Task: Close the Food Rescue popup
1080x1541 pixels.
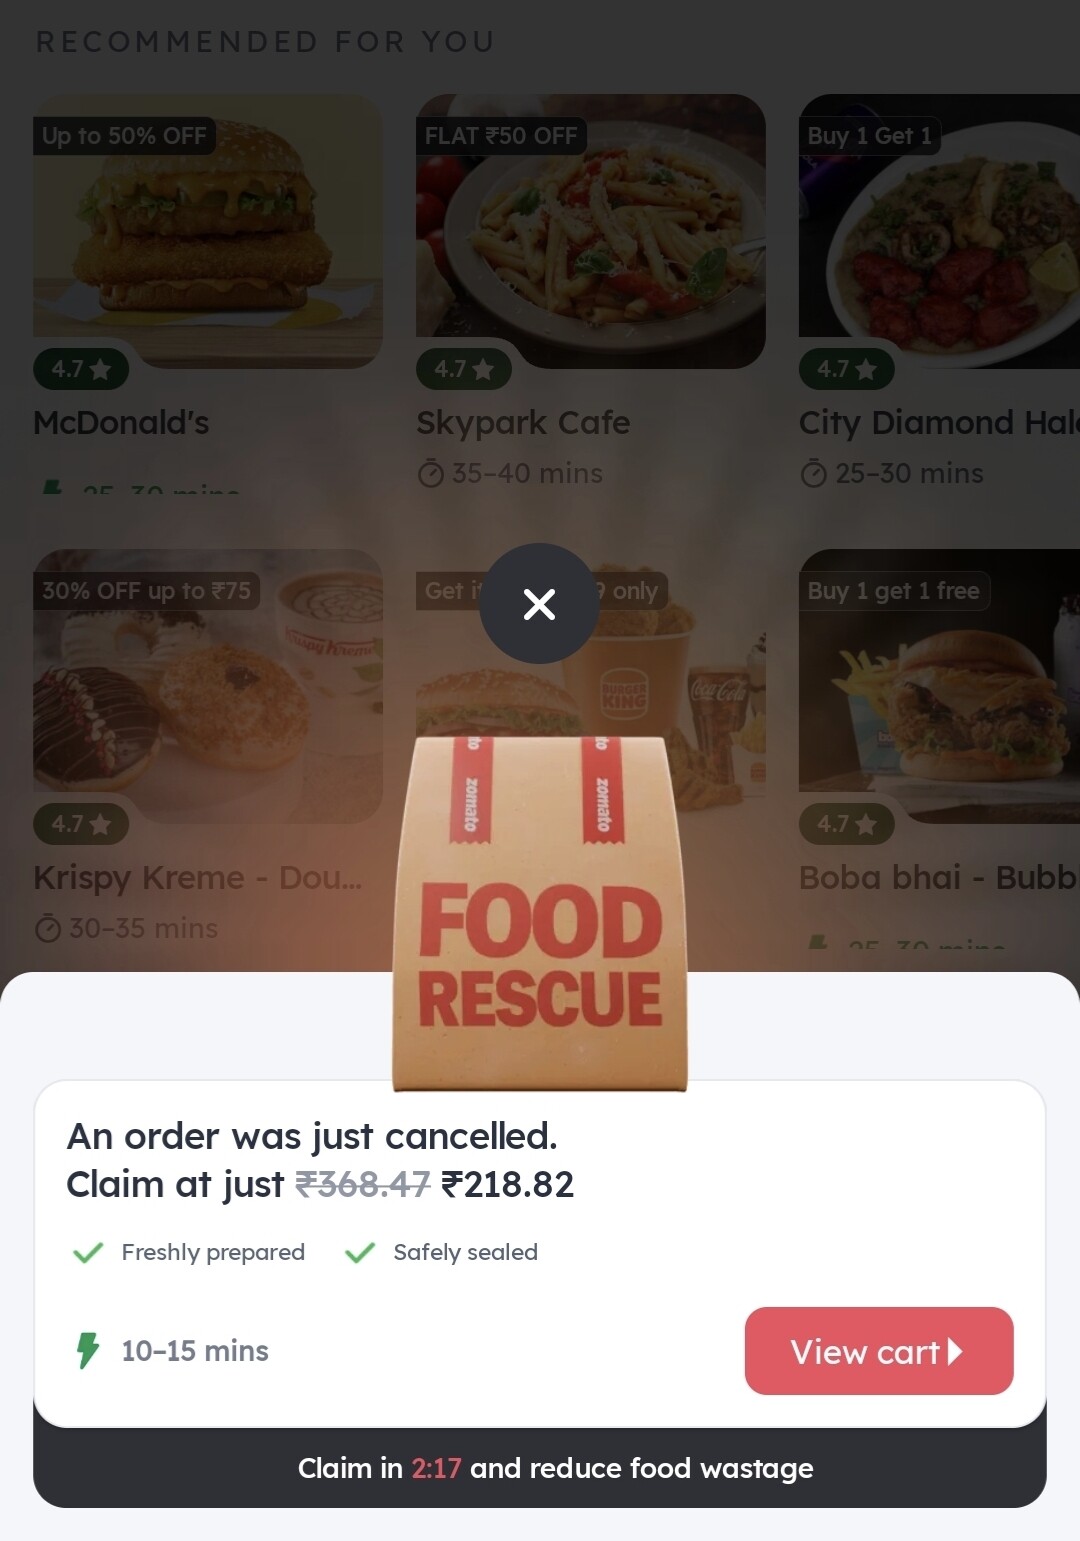Action: point(539,604)
